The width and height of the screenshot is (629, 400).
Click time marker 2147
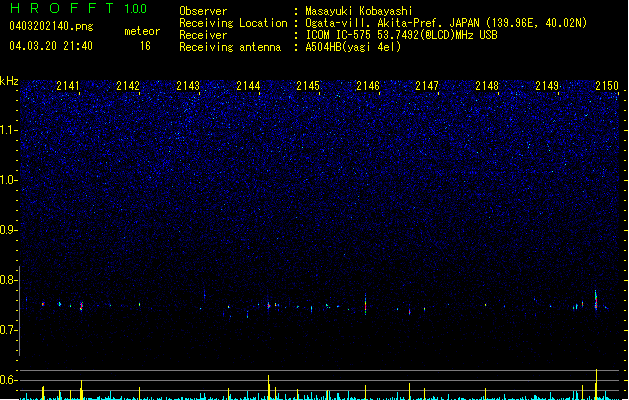[427, 85]
